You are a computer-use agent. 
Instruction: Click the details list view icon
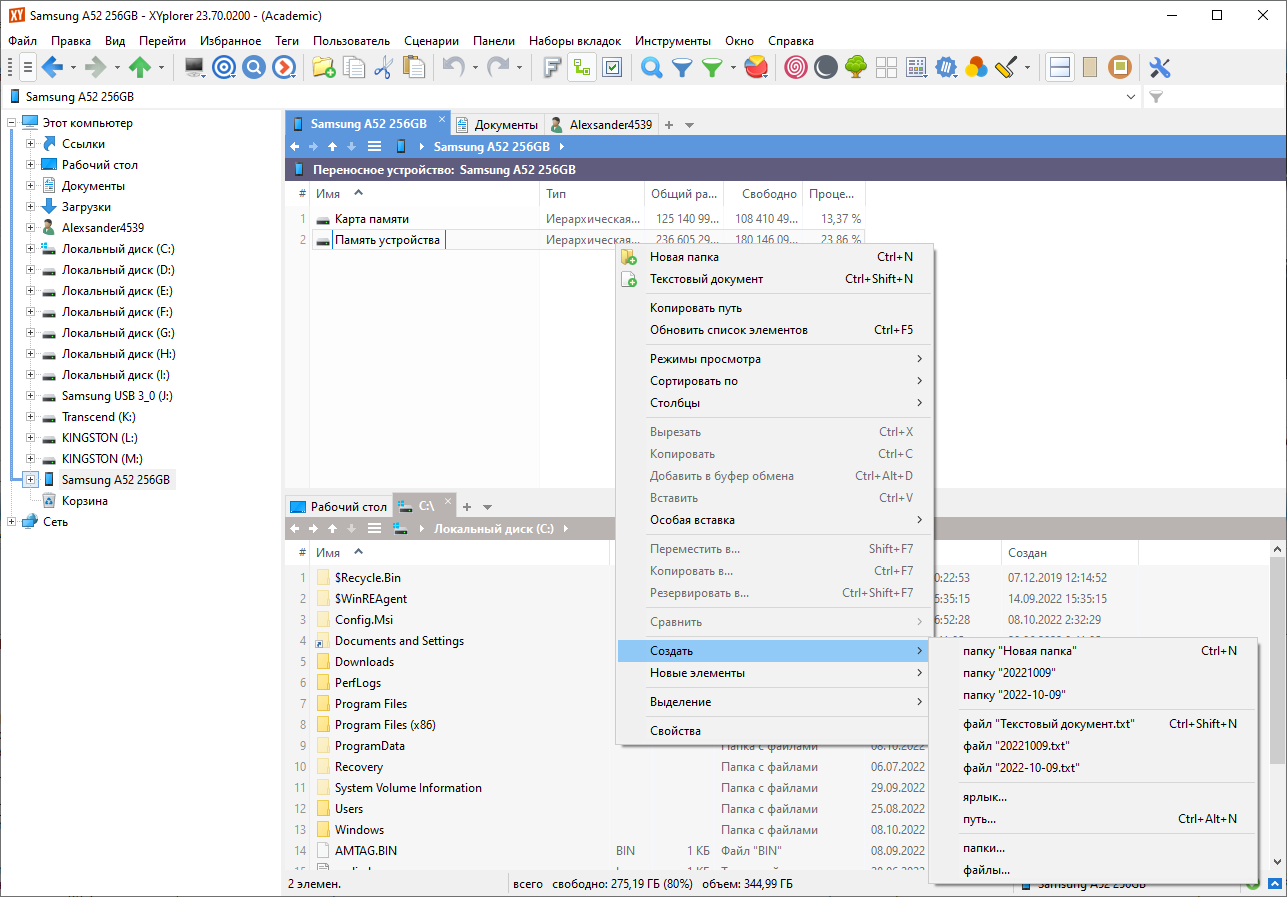coord(916,67)
